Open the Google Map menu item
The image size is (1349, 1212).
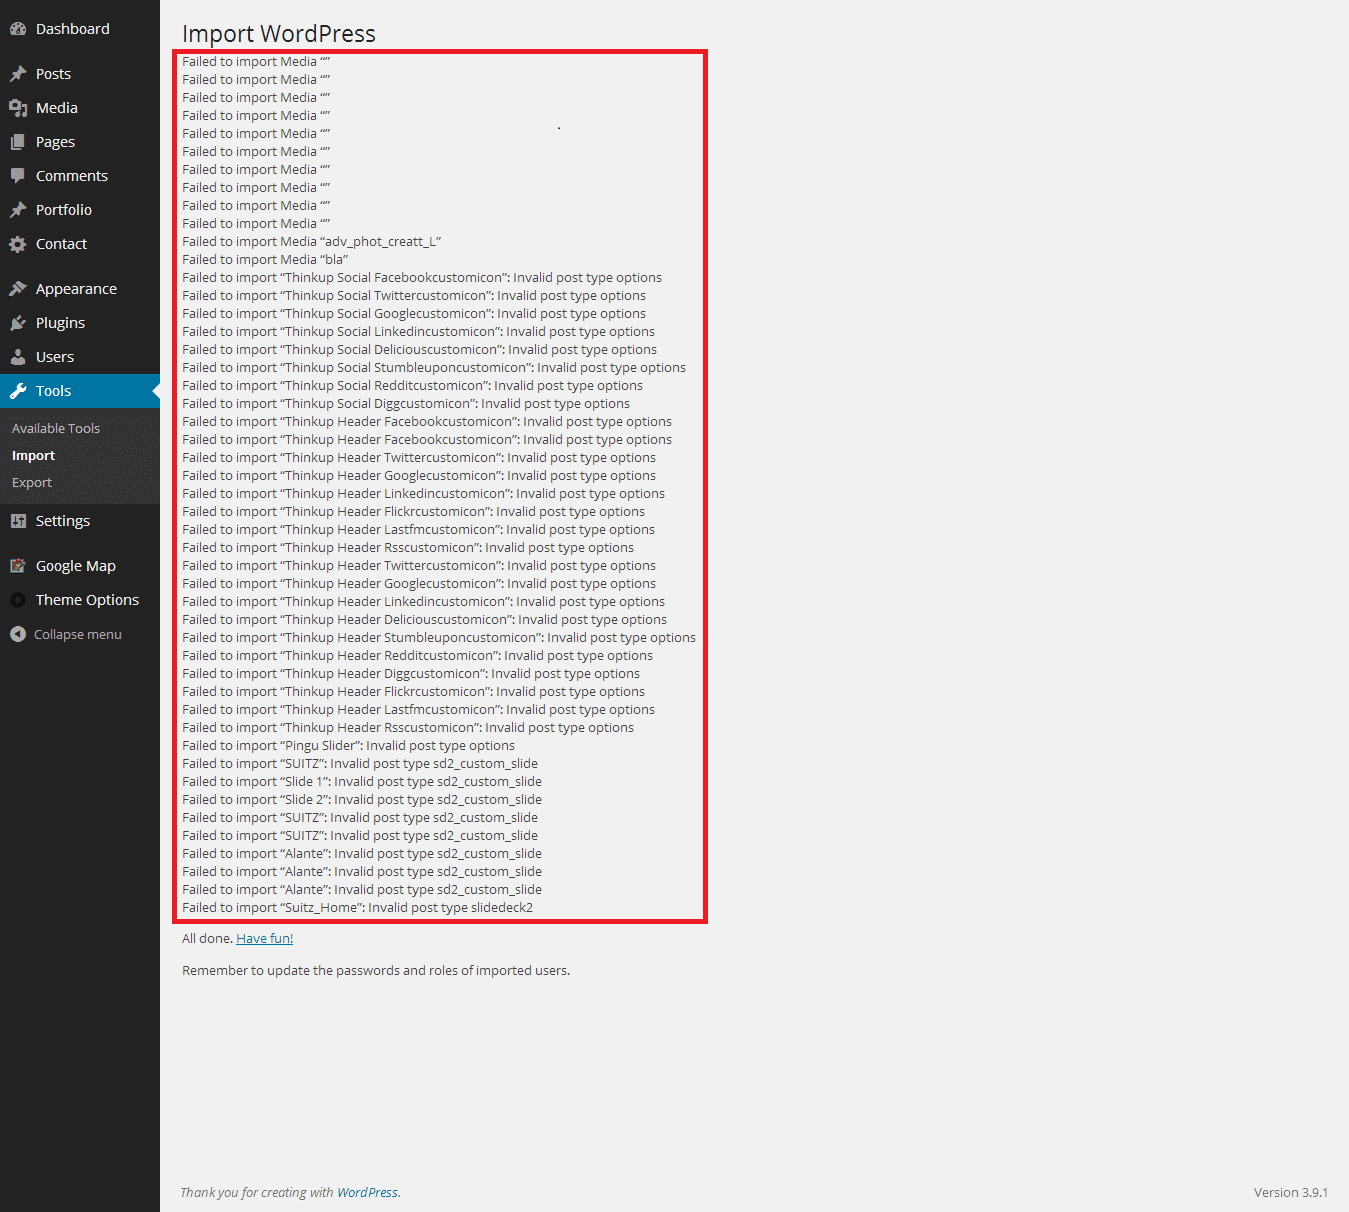pos(80,566)
